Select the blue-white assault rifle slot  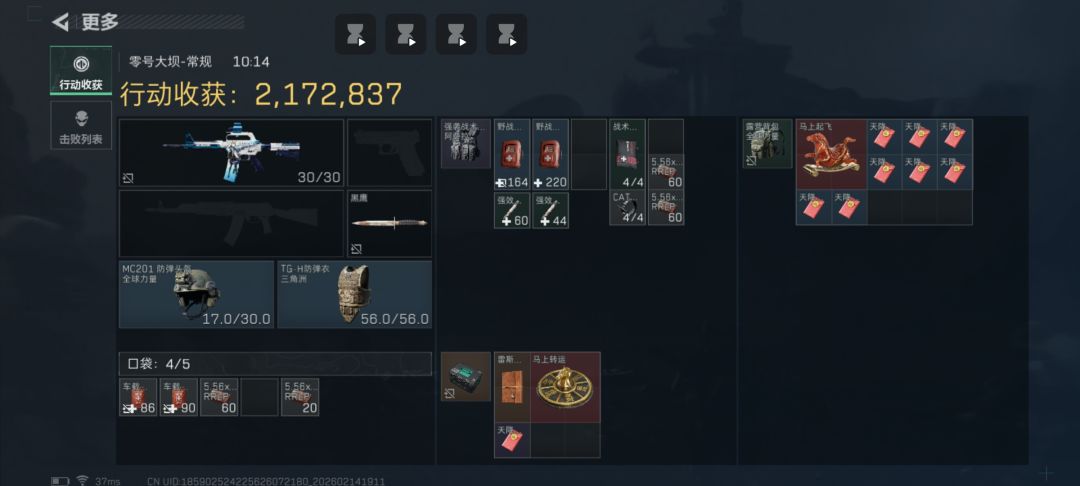pos(231,153)
